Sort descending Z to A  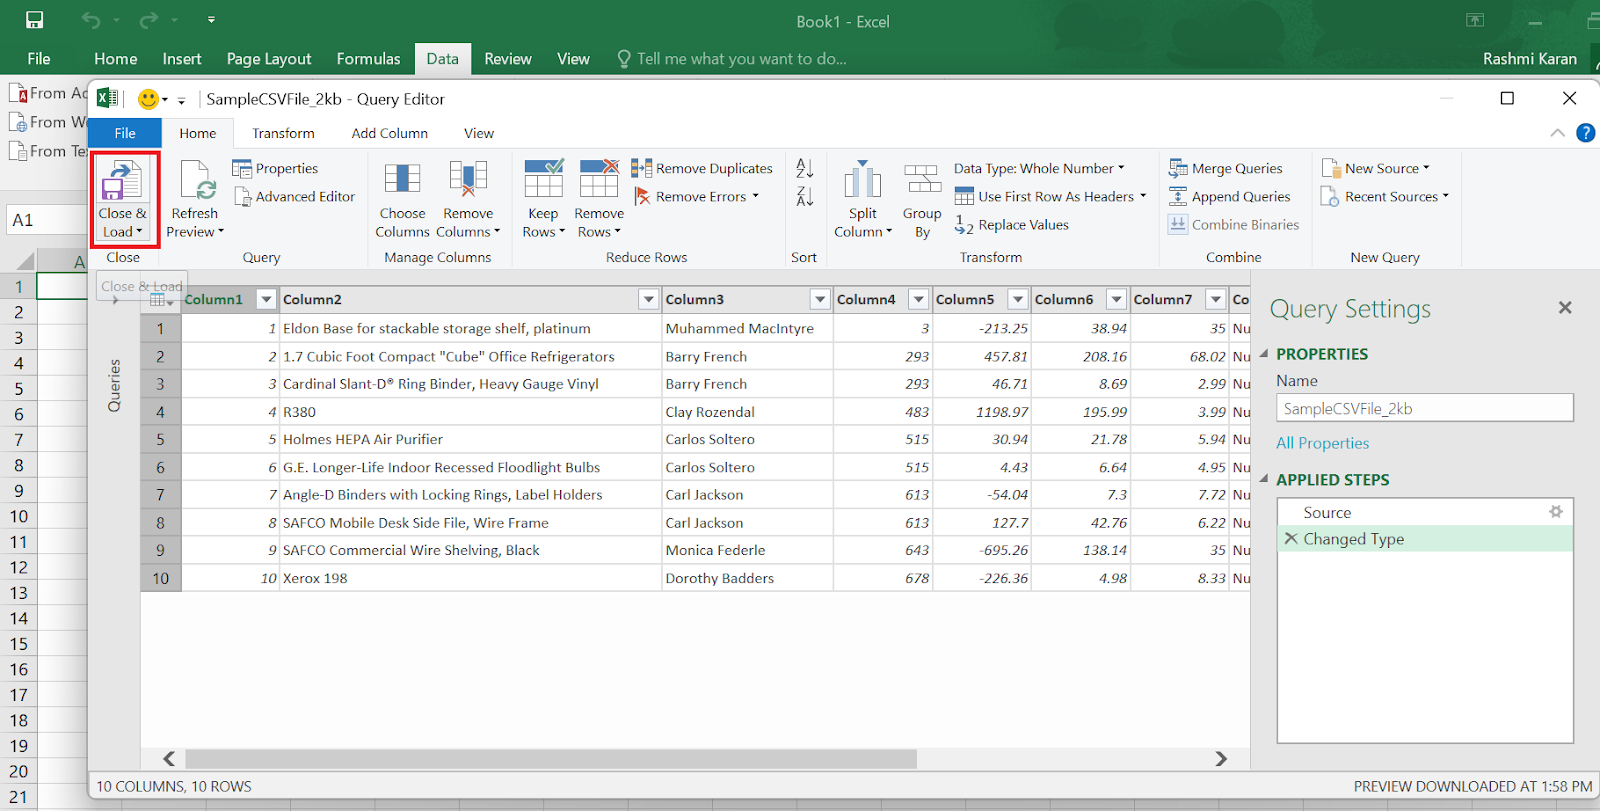pos(805,196)
